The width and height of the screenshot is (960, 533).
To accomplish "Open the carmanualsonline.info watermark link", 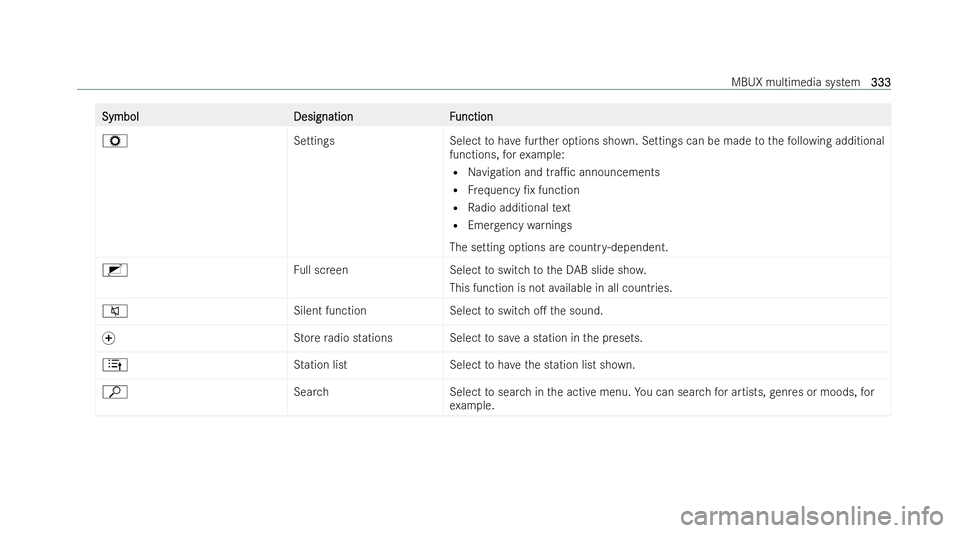I will pyautogui.click(x=811, y=516).
